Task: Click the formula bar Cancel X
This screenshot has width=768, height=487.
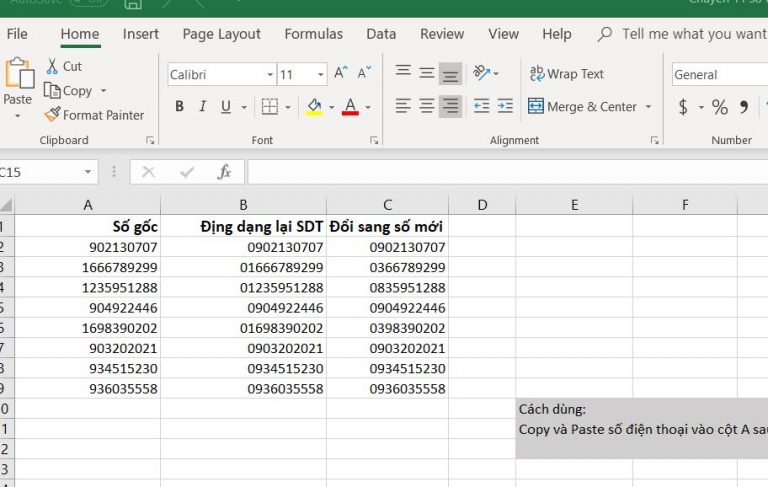Action: point(148,172)
